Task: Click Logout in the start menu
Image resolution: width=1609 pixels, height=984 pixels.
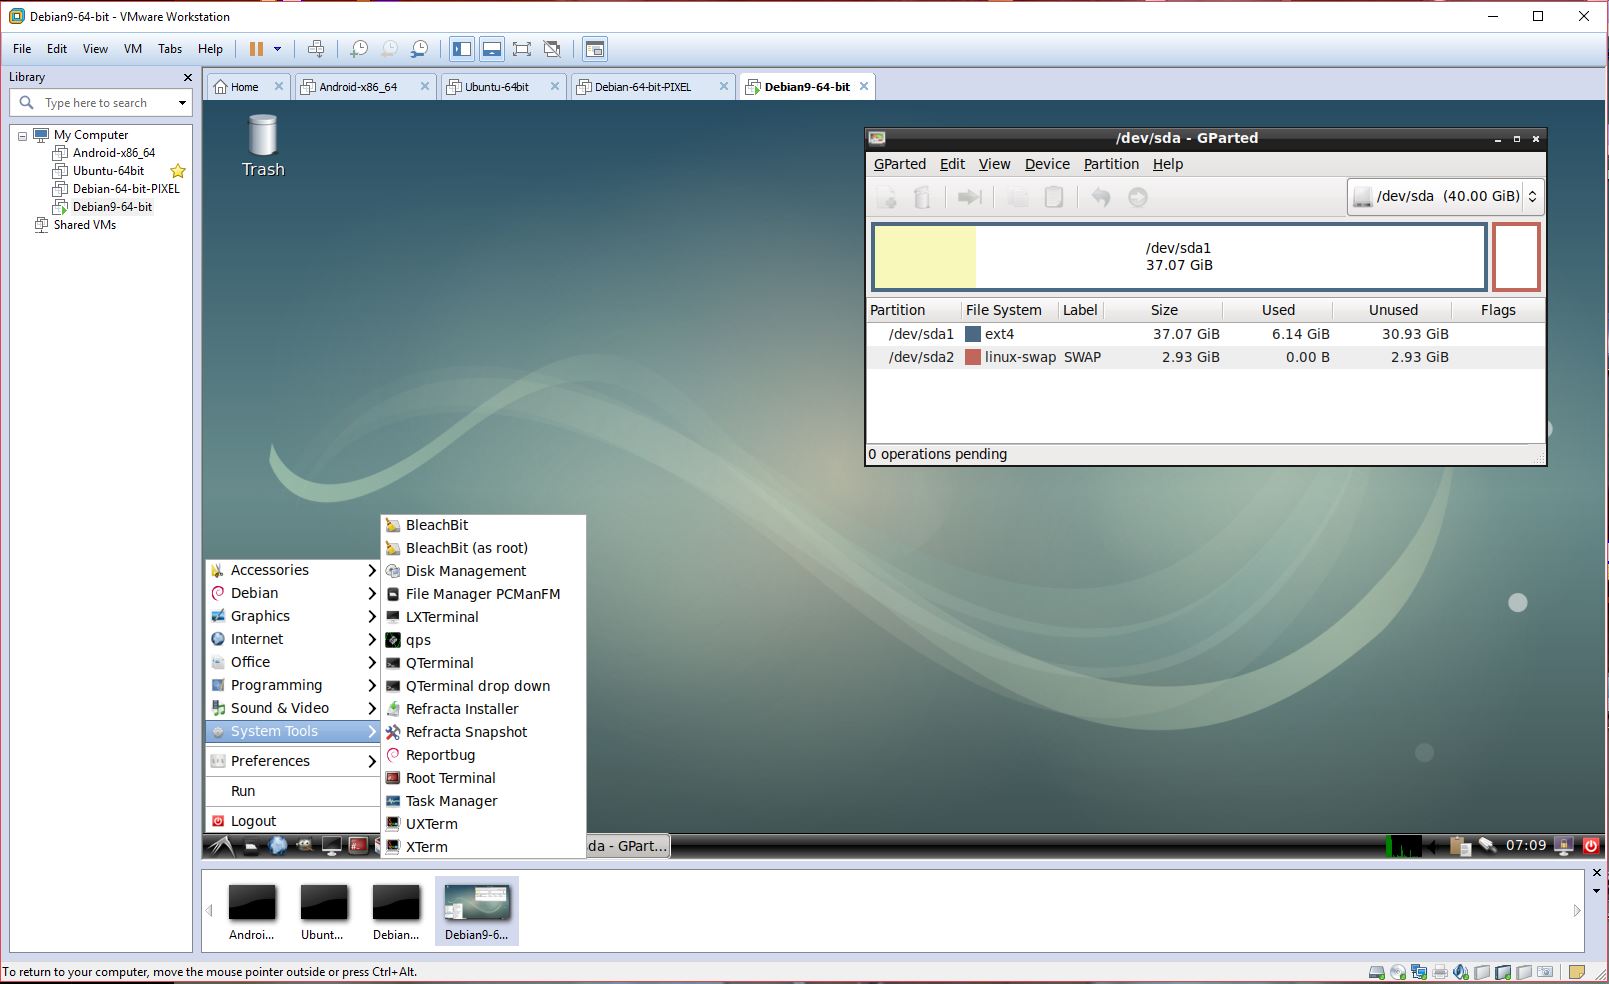Action: [293, 821]
